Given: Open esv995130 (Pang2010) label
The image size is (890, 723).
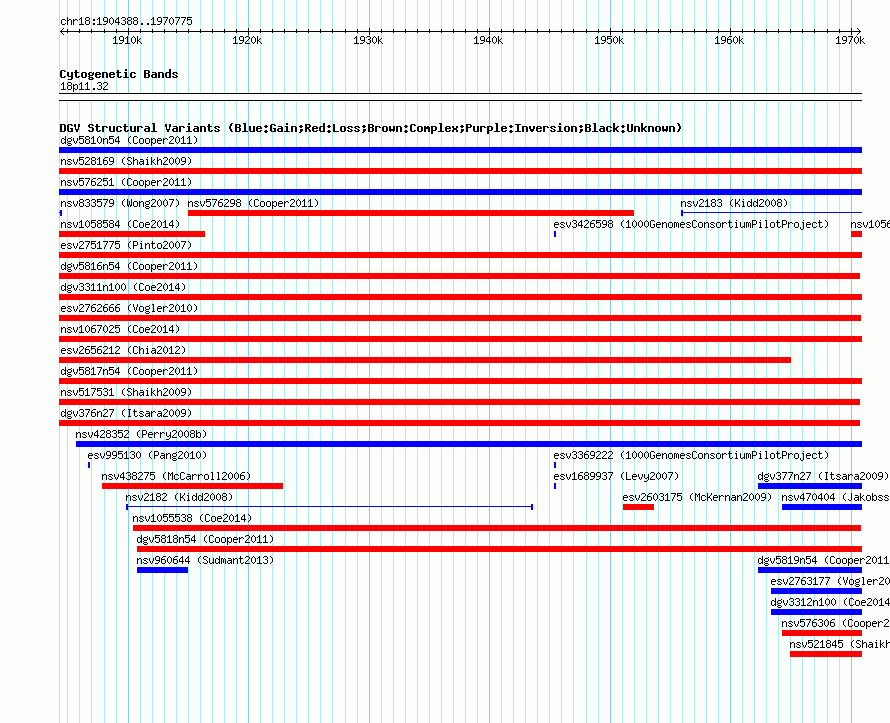Looking at the screenshot, I should (x=147, y=455).
